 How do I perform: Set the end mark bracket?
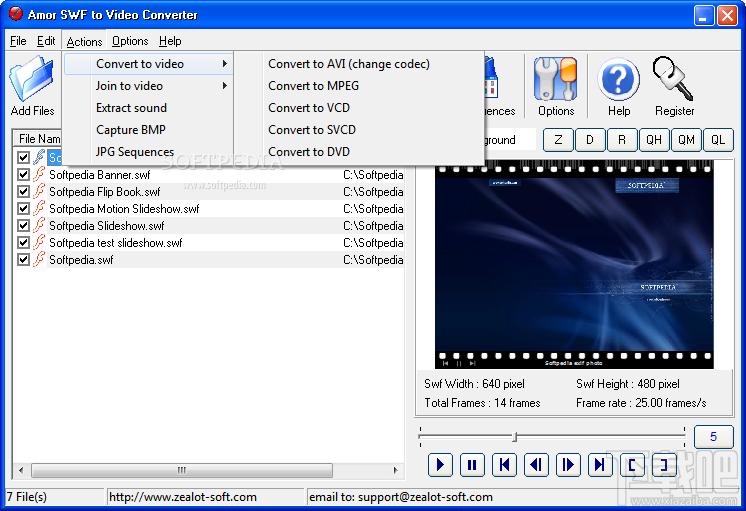[664, 464]
